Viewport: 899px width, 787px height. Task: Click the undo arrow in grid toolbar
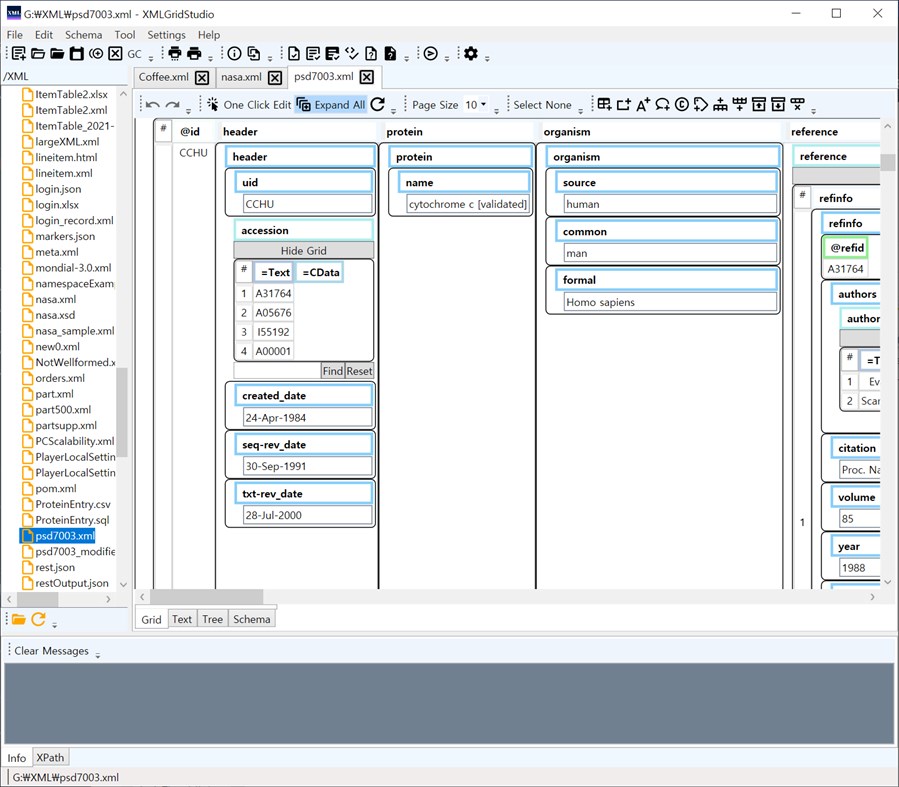(x=153, y=105)
